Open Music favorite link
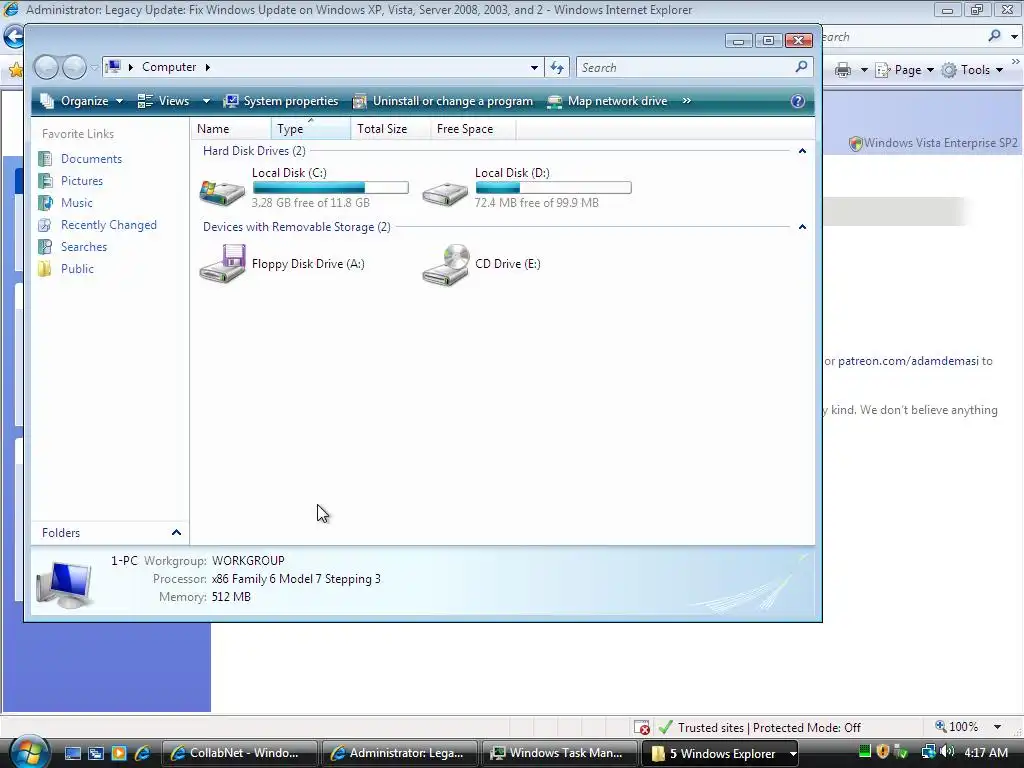Viewport: 1024px width, 768px height. click(76, 203)
